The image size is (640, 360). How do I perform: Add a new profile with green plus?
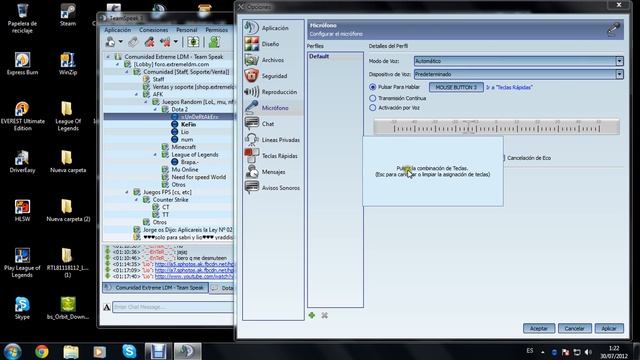312,315
